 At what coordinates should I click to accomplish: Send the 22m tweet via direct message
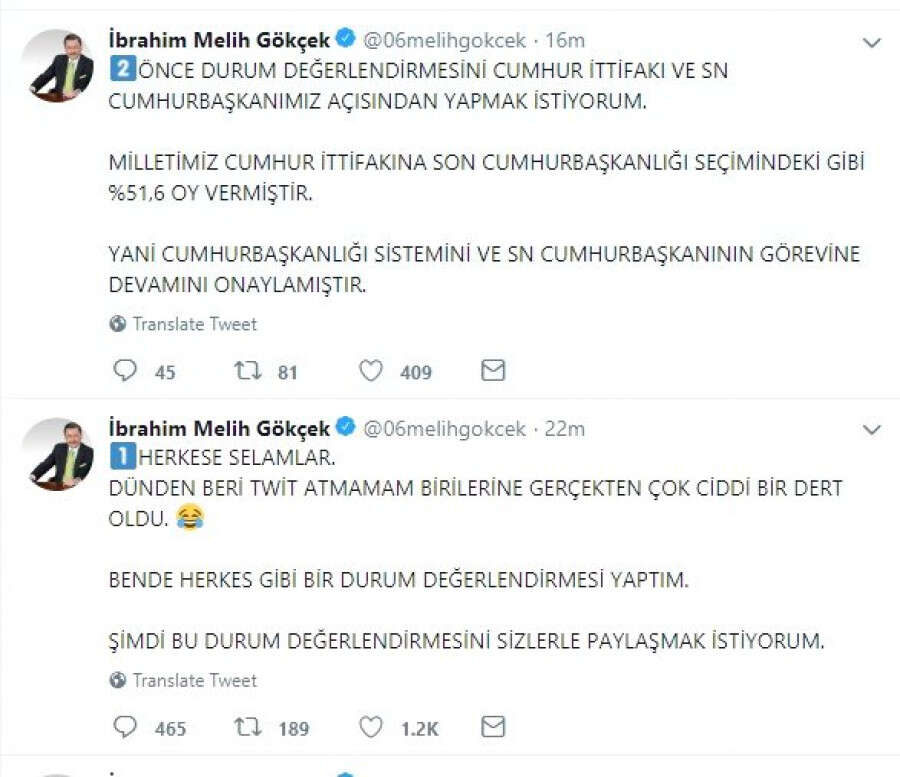492,727
